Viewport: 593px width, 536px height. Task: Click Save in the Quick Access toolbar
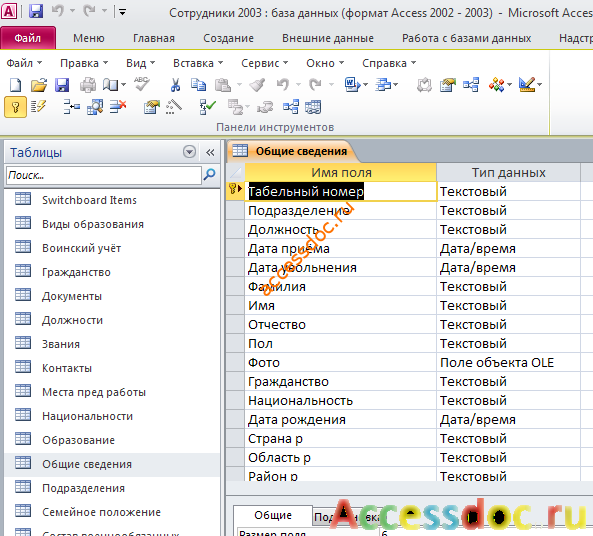point(36,12)
